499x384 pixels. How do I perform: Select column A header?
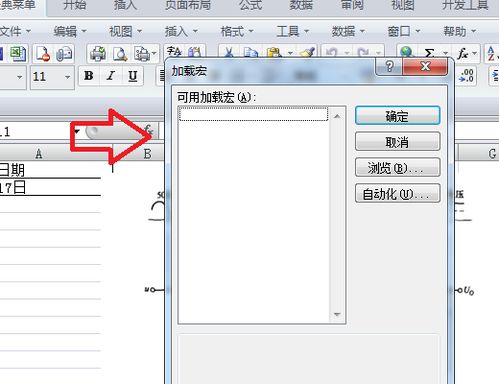pyautogui.click(x=39, y=154)
